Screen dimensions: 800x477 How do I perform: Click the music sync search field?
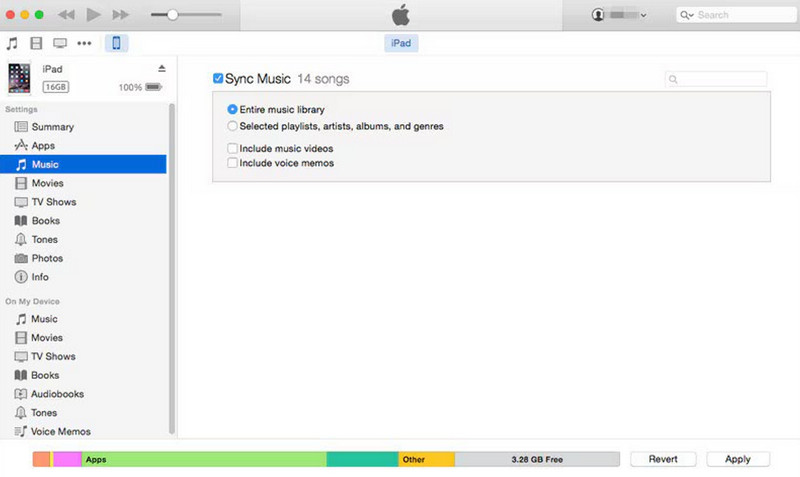716,79
